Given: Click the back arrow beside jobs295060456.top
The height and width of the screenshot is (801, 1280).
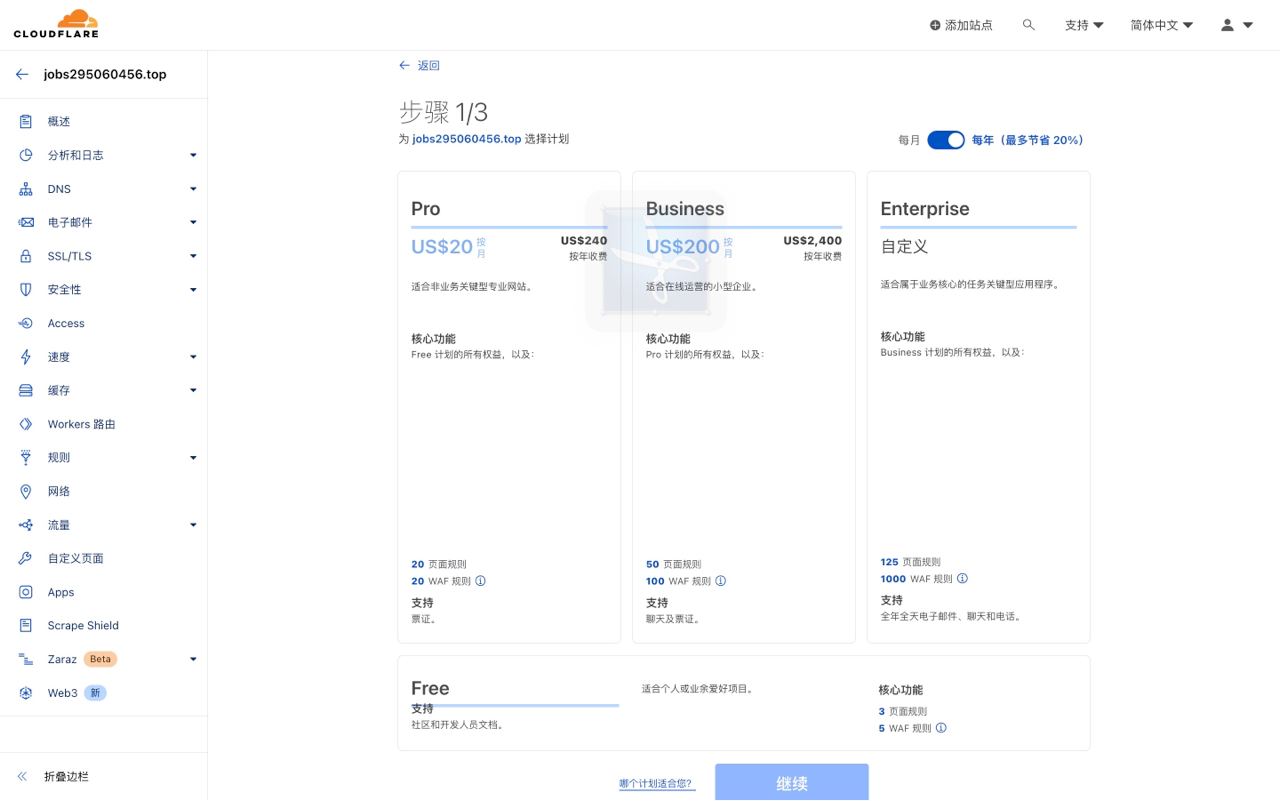Looking at the screenshot, I should [22, 74].
